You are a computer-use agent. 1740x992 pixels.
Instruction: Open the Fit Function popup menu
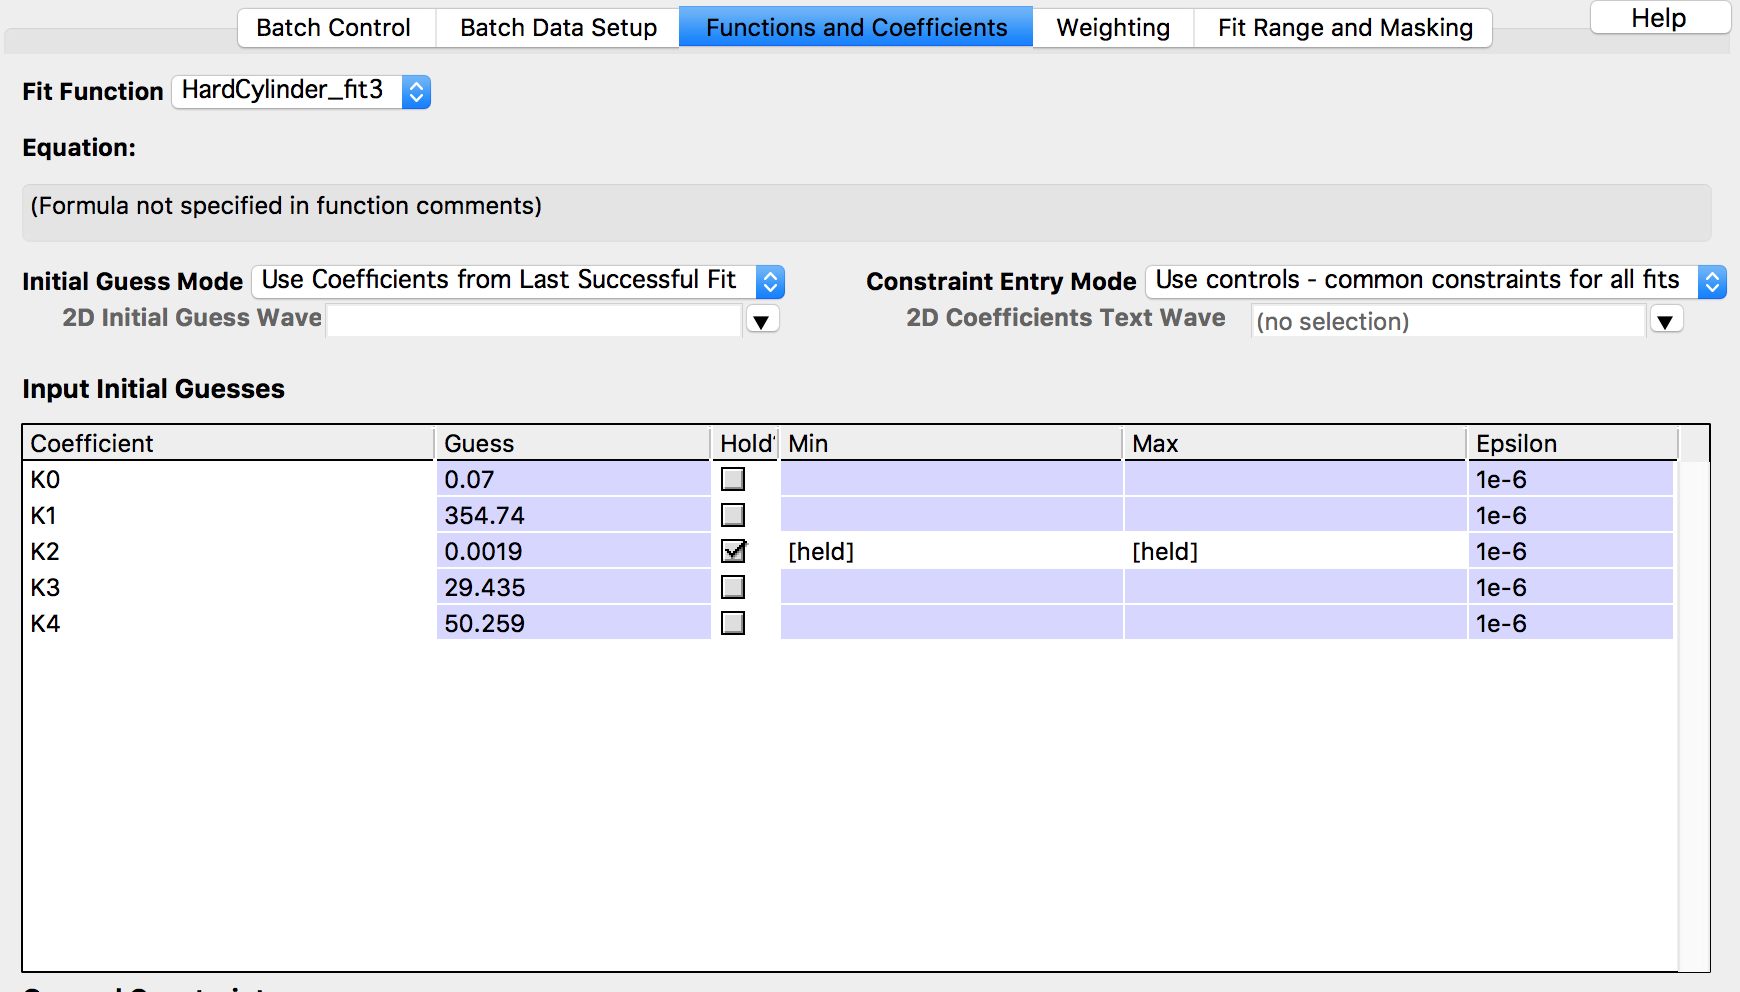click(301, 91)
